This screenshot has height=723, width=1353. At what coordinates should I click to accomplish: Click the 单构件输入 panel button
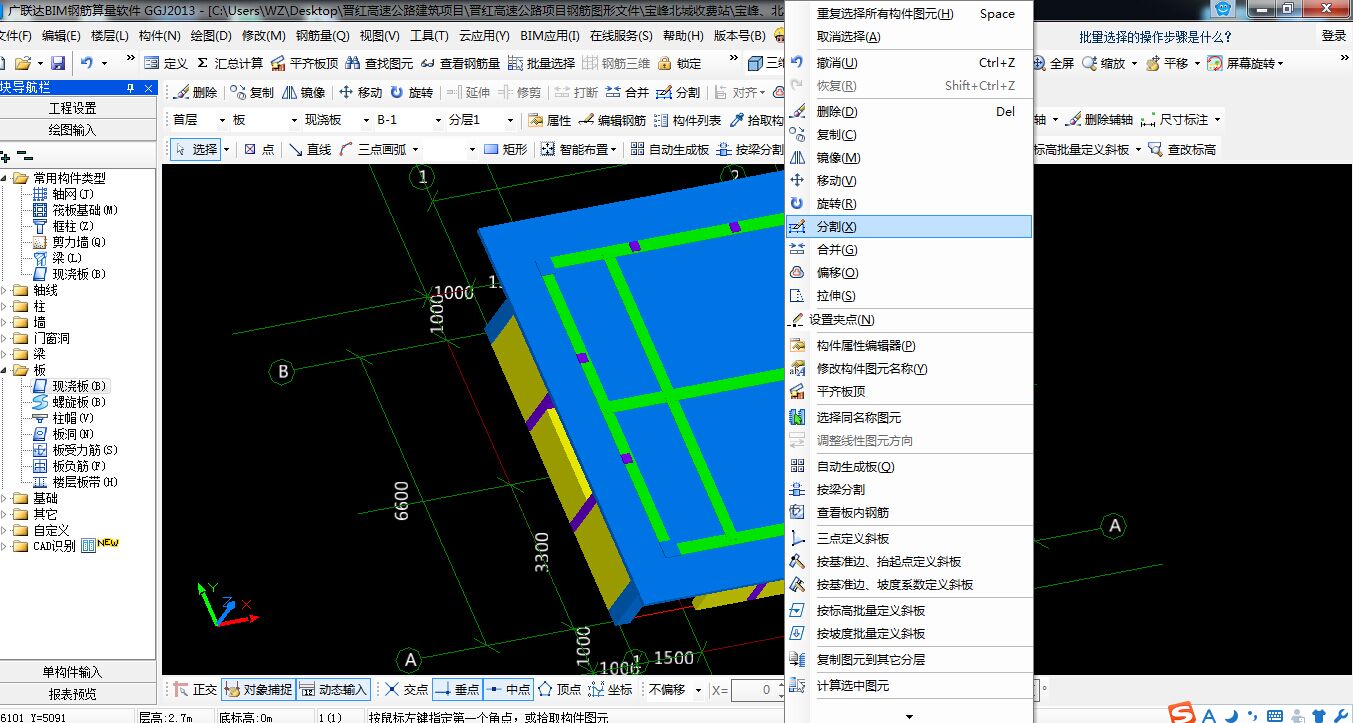pyautogui.click(x=73, y=672)
